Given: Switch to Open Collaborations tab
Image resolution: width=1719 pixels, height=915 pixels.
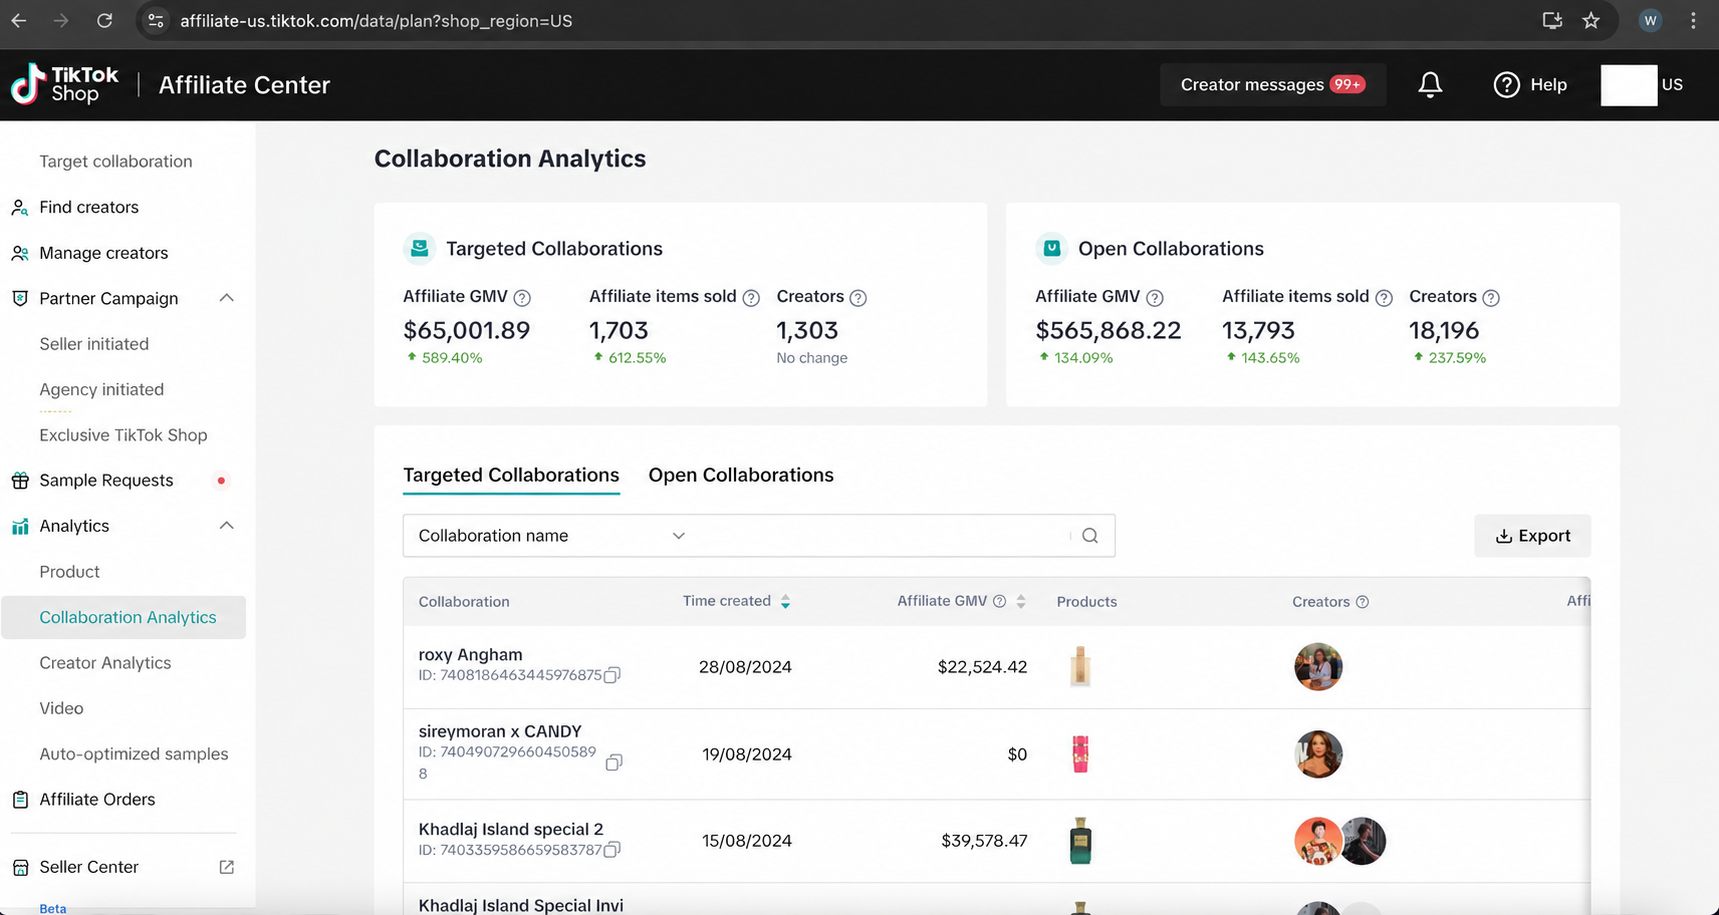Looking at the screenshot, I should [x=741, y=475].
